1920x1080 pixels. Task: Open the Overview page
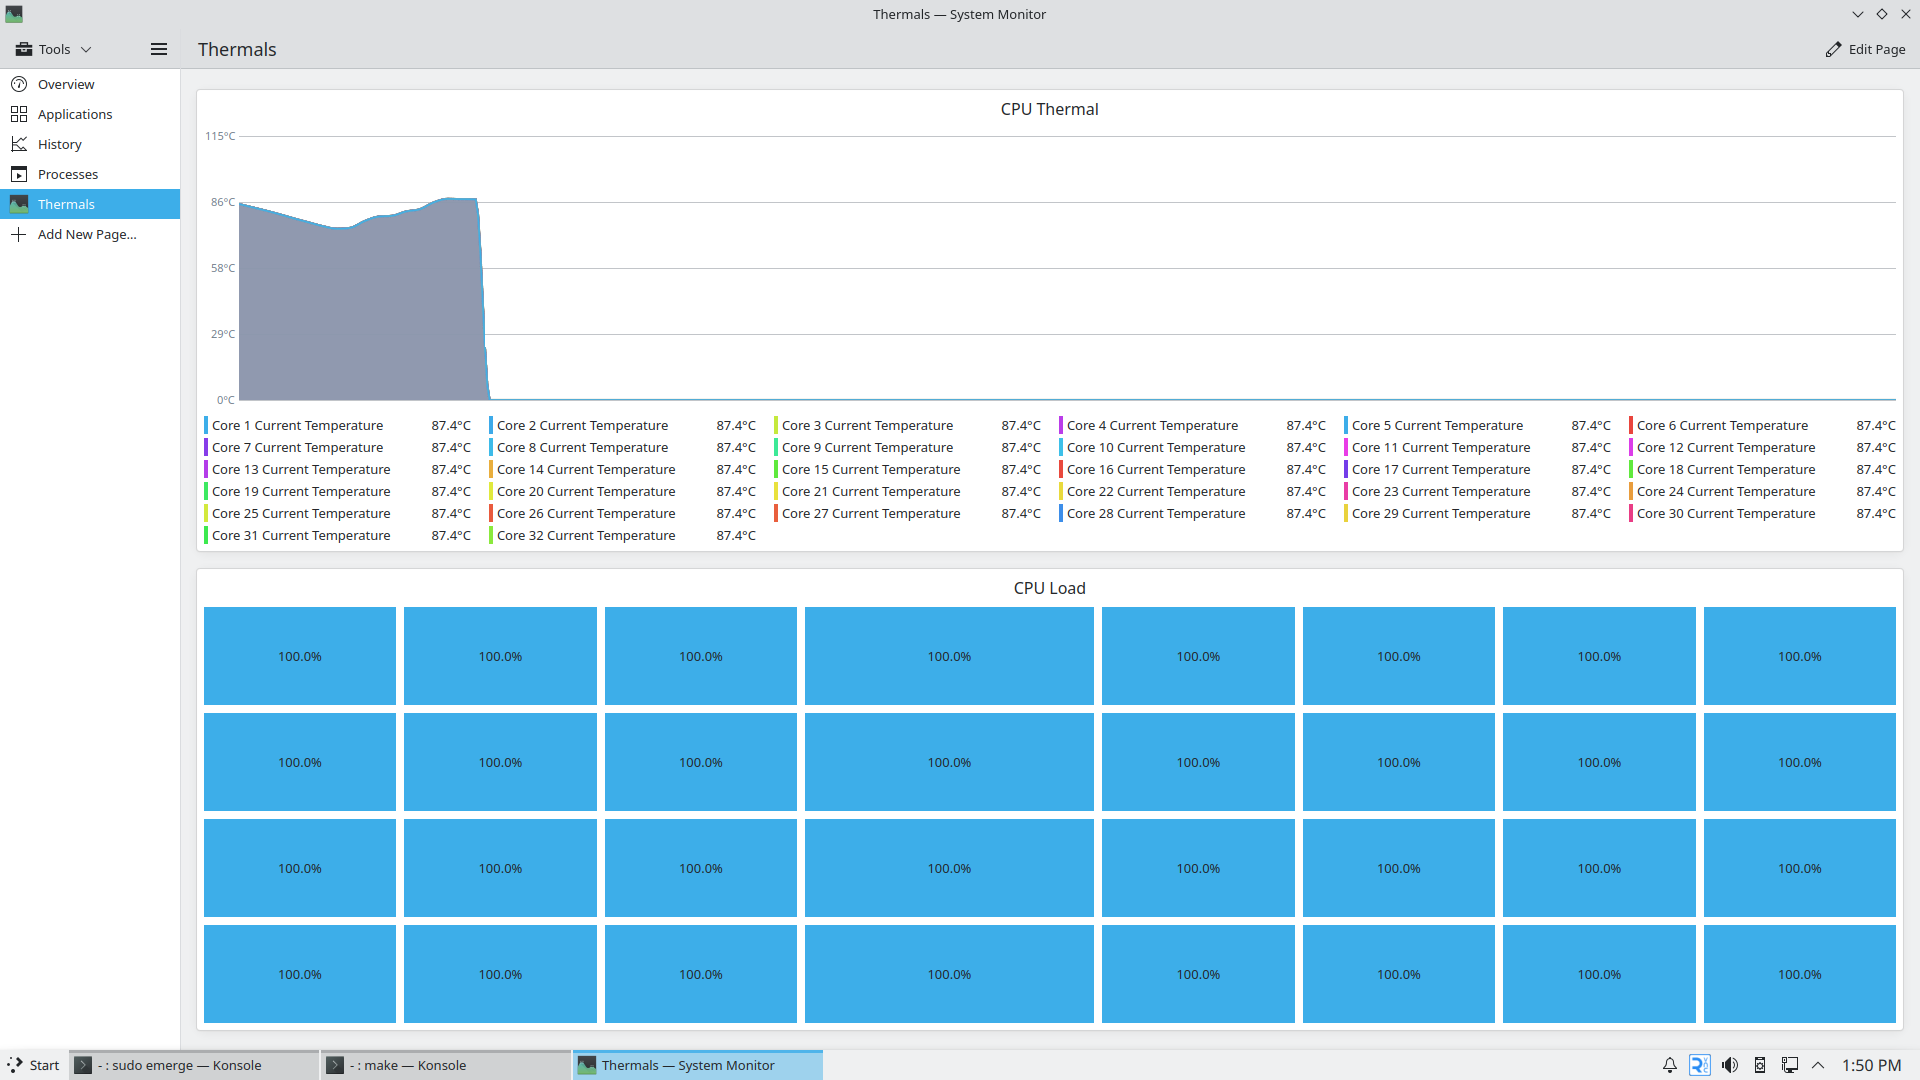(90, 84)
